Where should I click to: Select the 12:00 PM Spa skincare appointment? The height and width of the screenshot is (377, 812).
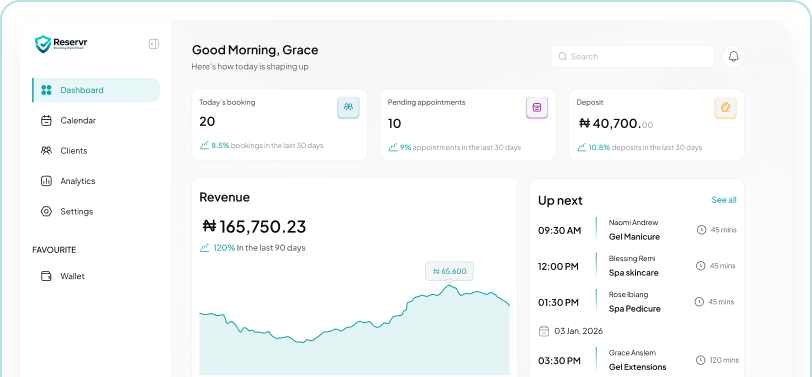pos(637,266)
